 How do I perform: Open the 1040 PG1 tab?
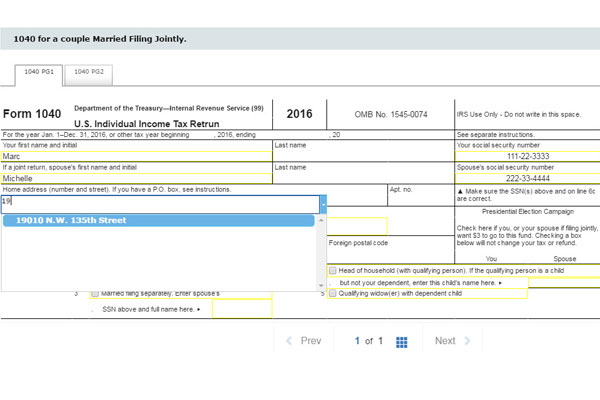coord(39,75)
